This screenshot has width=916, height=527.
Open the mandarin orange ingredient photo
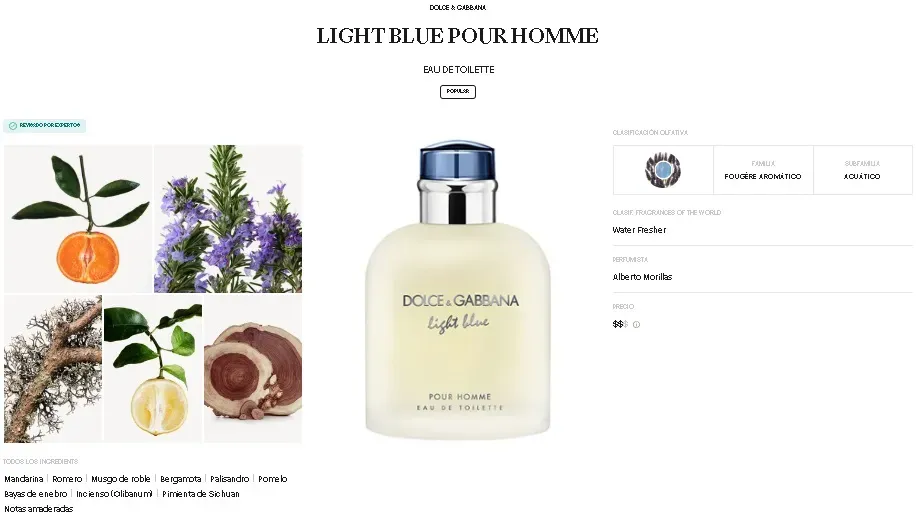tap(78, 219)
